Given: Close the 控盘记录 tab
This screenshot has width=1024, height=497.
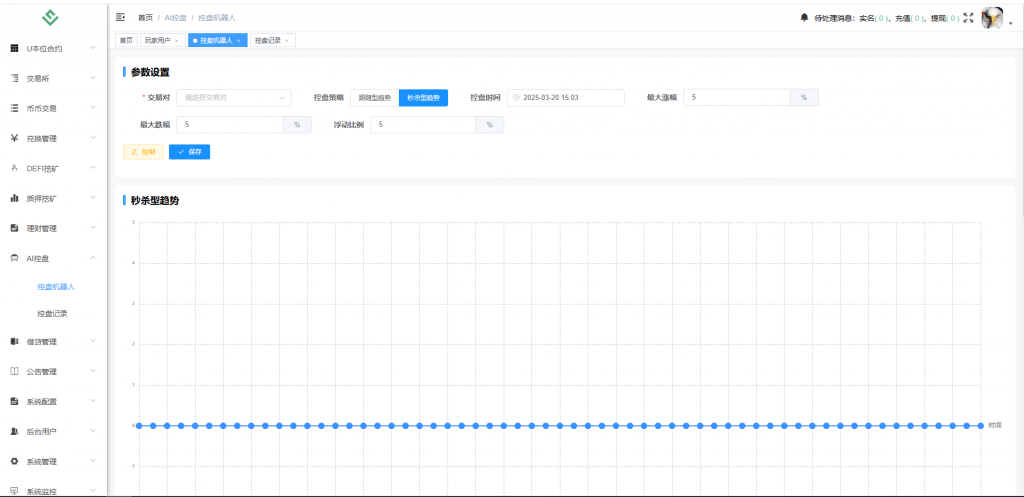Looking at the screenshot, I should click(x=287, y=40).
